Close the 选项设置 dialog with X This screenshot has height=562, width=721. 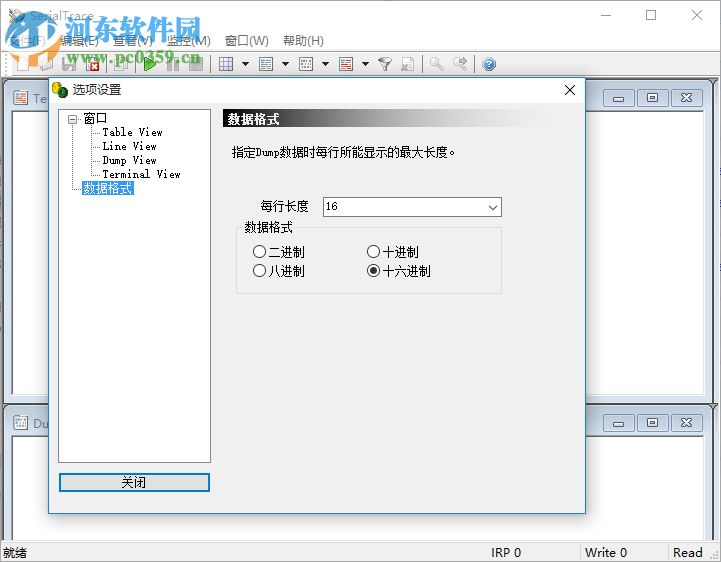570,90
